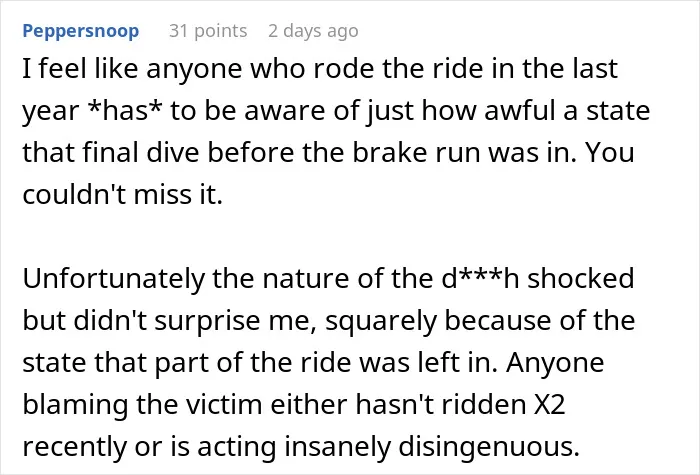Image resolution: width=700 pixels, height=475 pixels.
Task: Click the word 'recently' in the last line
Action: [x=75, y=446]
